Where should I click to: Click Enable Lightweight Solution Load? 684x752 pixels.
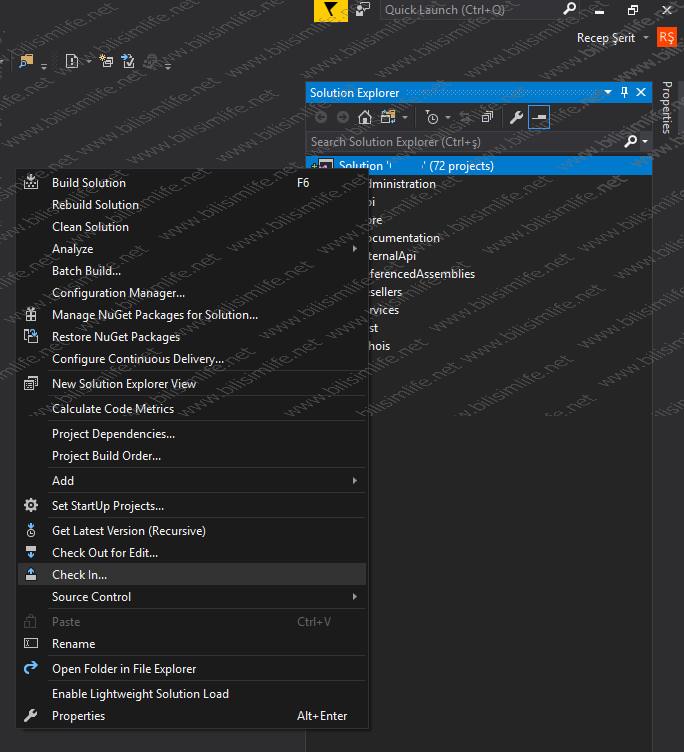[x=192, y=694]
